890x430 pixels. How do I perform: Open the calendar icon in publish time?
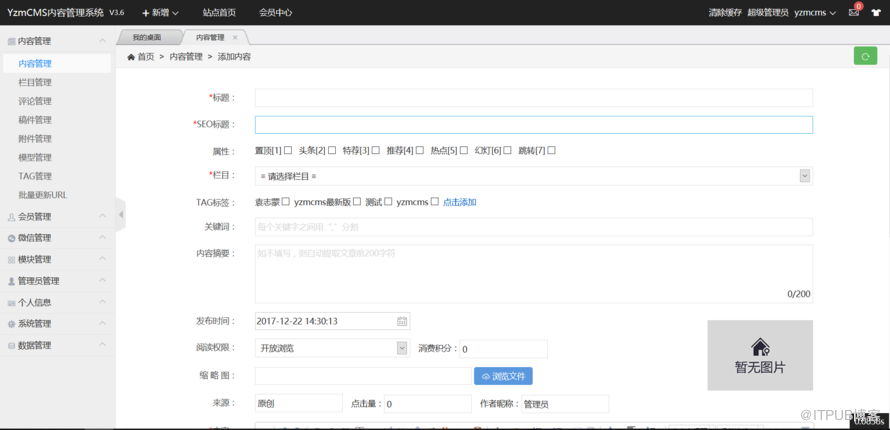point(402,321)
